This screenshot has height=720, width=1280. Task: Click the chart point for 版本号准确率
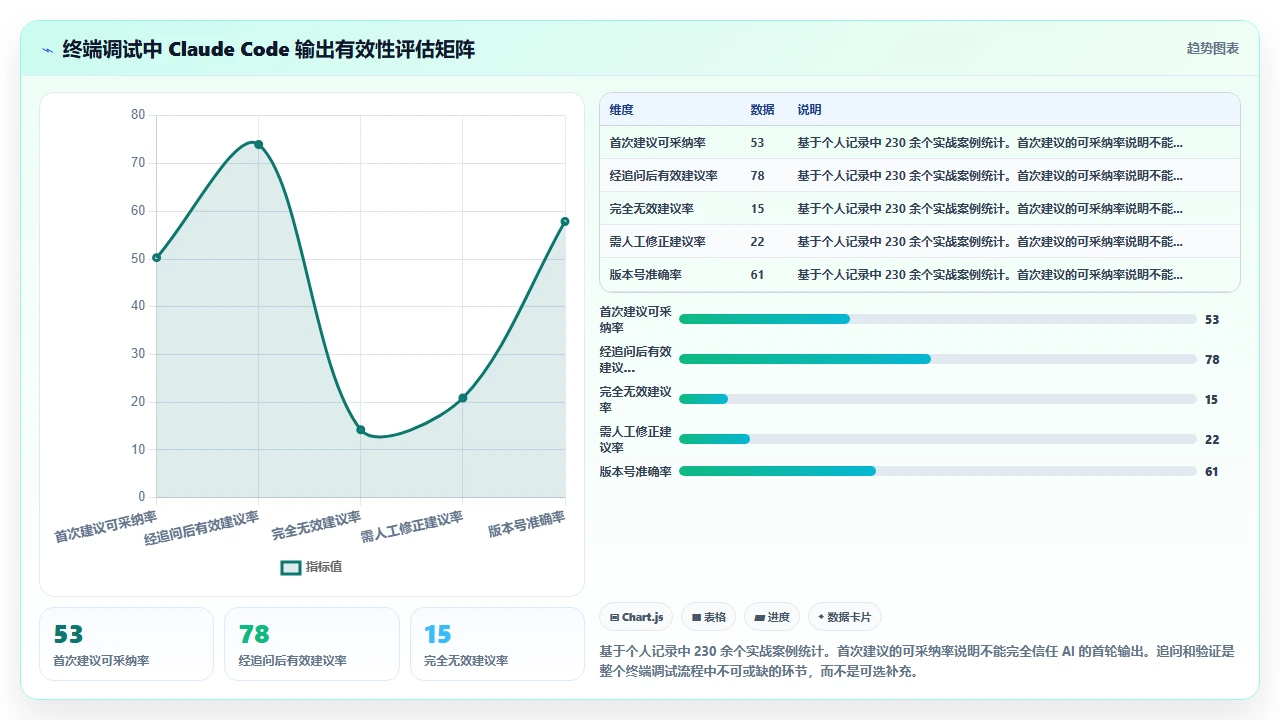[565, 221]
